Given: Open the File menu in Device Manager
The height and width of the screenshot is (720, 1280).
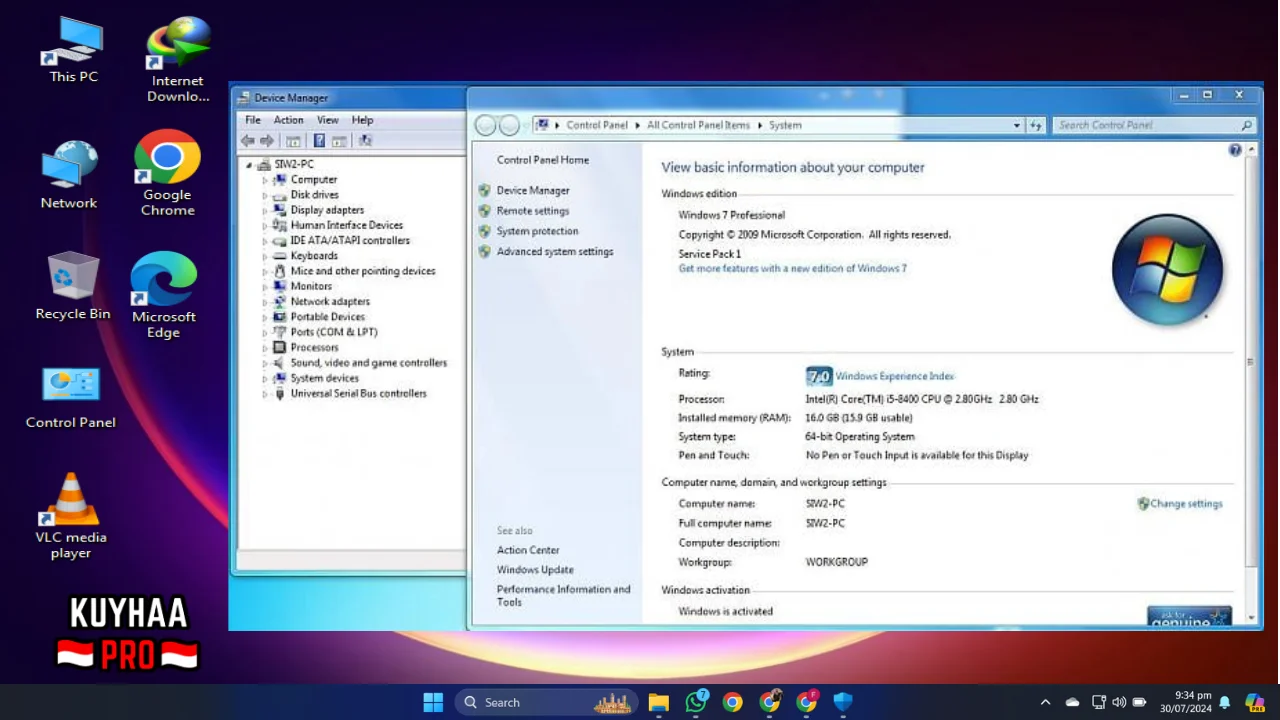Looking at the screenshot, I should (x=253, y=120).
